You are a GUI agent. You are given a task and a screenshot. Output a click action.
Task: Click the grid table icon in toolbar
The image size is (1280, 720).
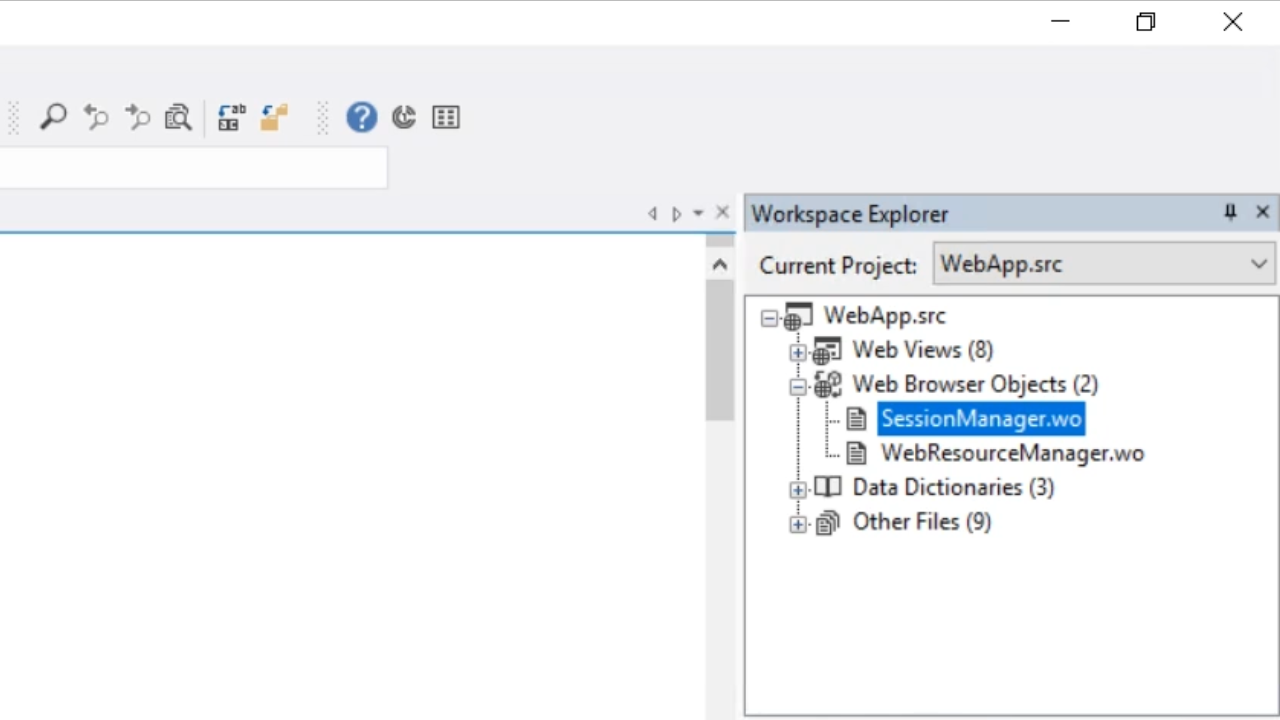pos(445,117)
